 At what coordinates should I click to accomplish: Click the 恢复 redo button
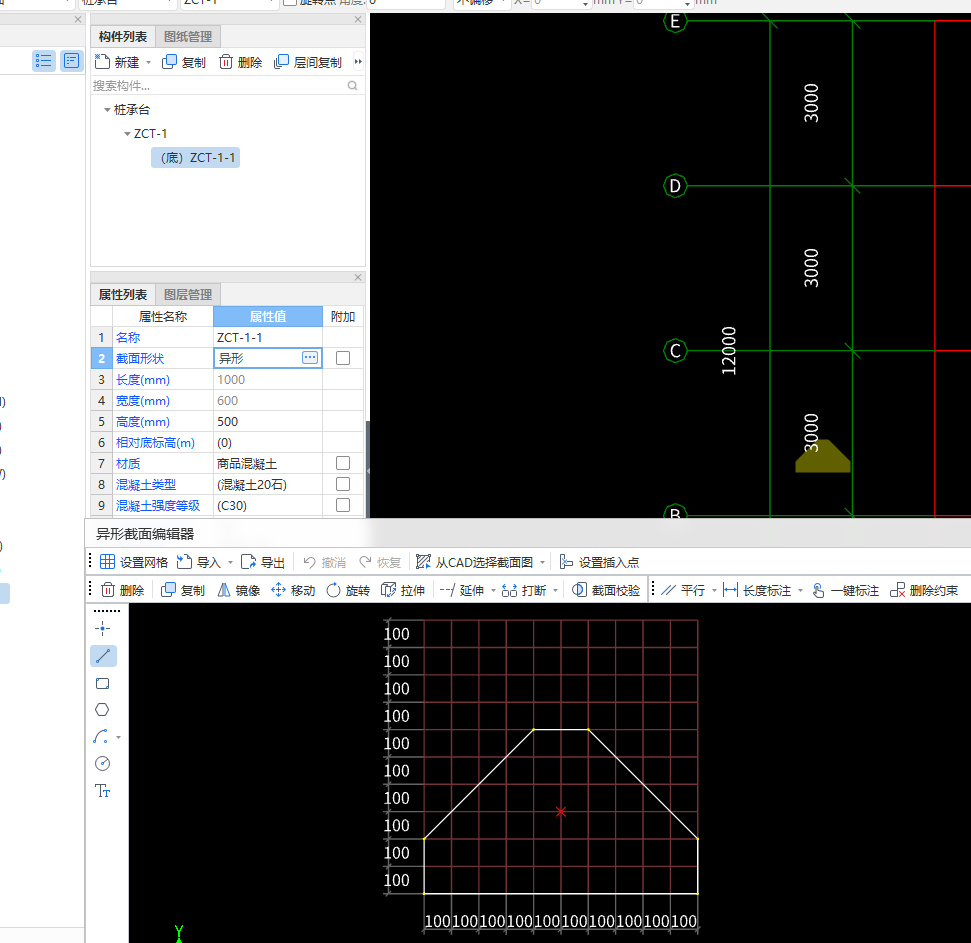380,562
